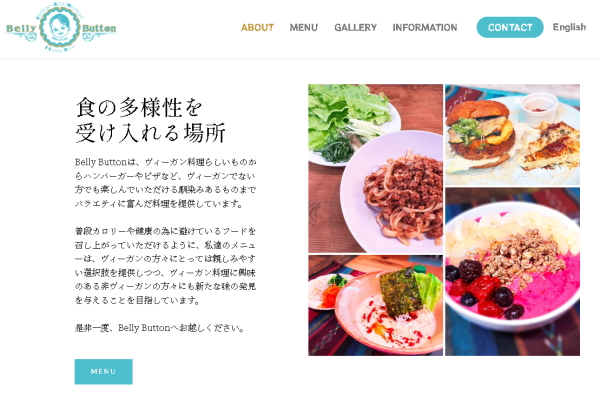View the ramen bowl with nori photo
The height and width of the screenshot is (400, 600).
[x=375, y=305]
